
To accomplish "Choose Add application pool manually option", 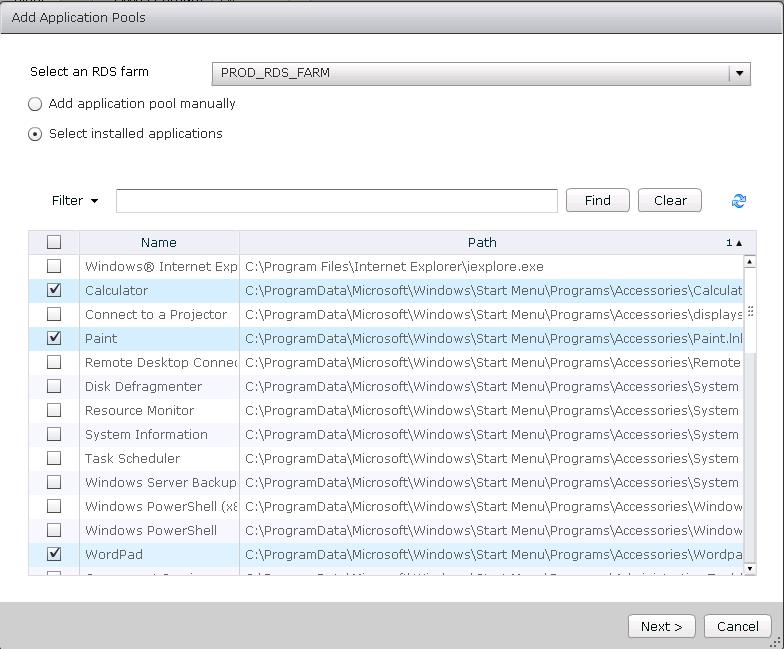I will coord(36,104).
